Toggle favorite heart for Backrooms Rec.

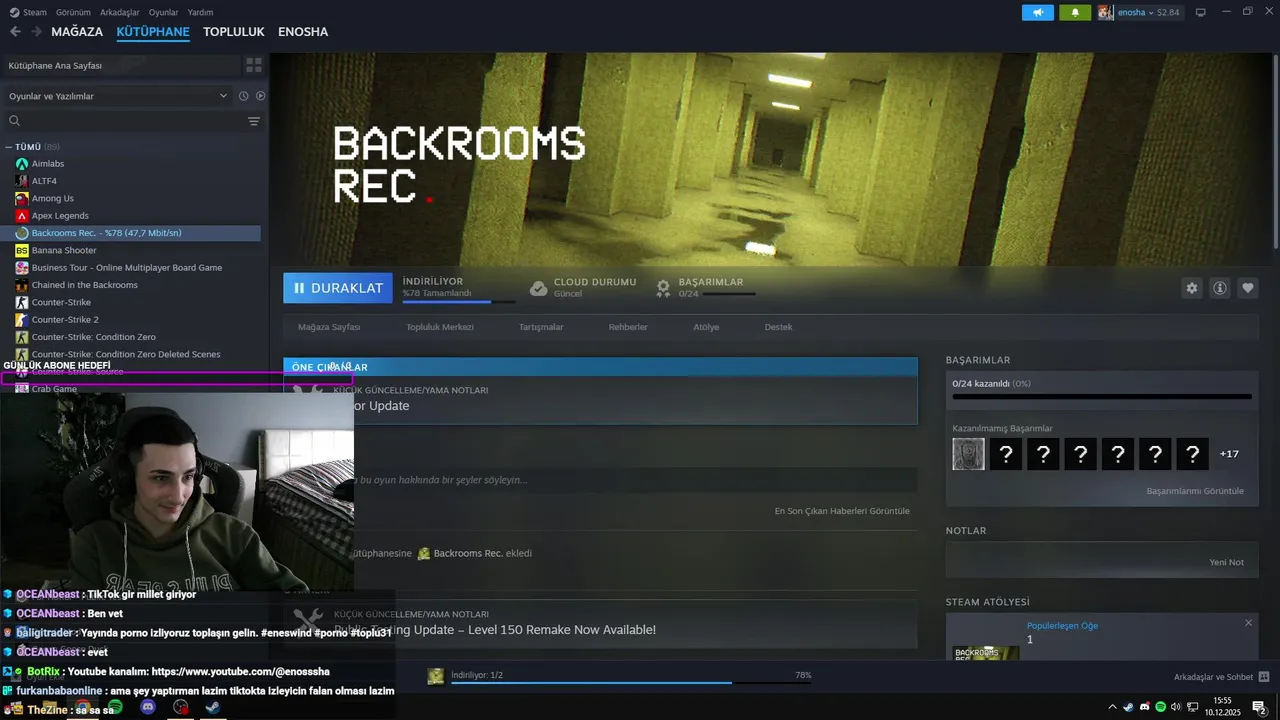[1248, 288]
